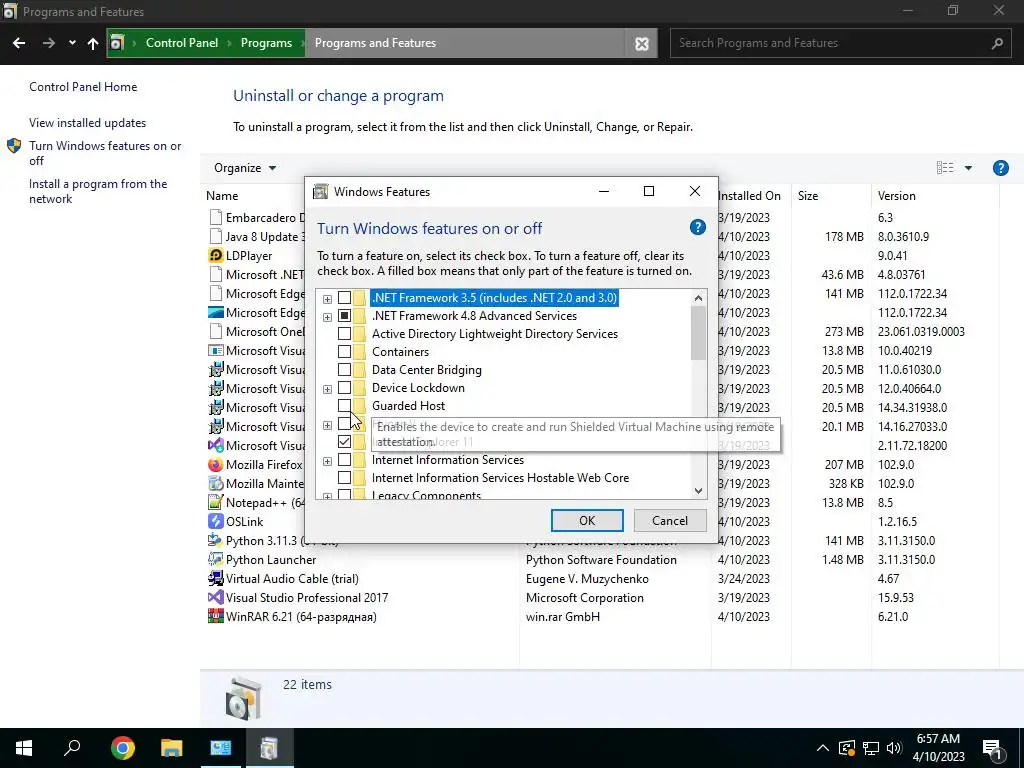
Task: Open the notification center icon
Action: 993,748
